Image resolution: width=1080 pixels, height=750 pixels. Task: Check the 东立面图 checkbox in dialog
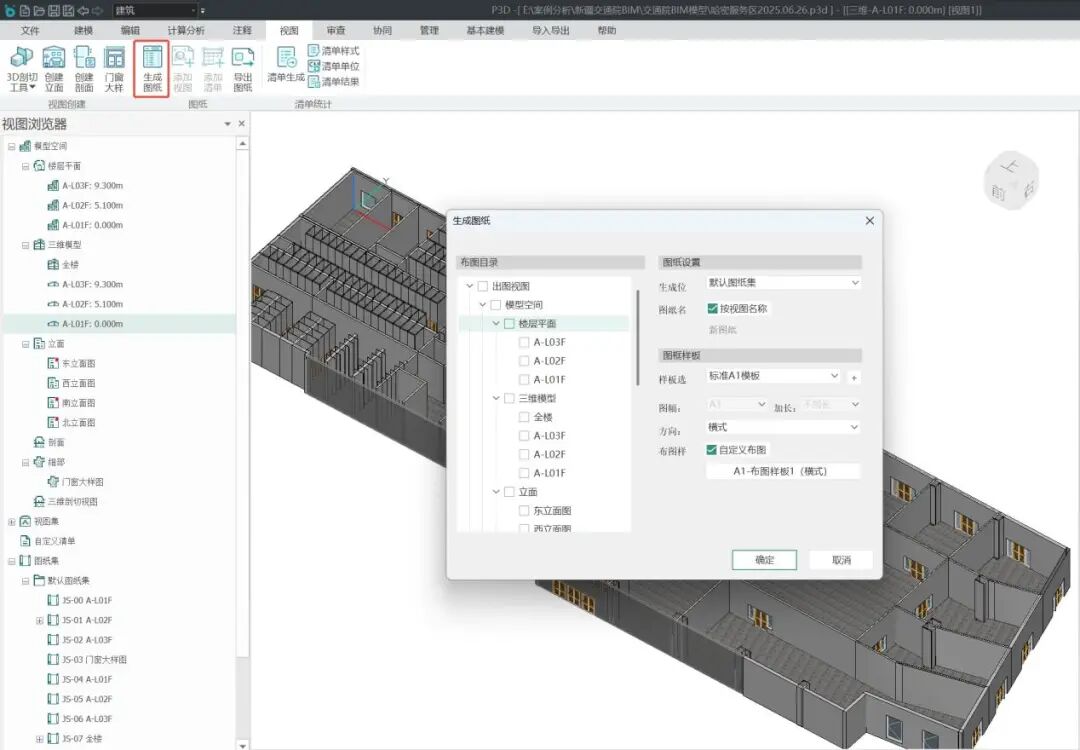pyautogui.click(x=524, y=510)
